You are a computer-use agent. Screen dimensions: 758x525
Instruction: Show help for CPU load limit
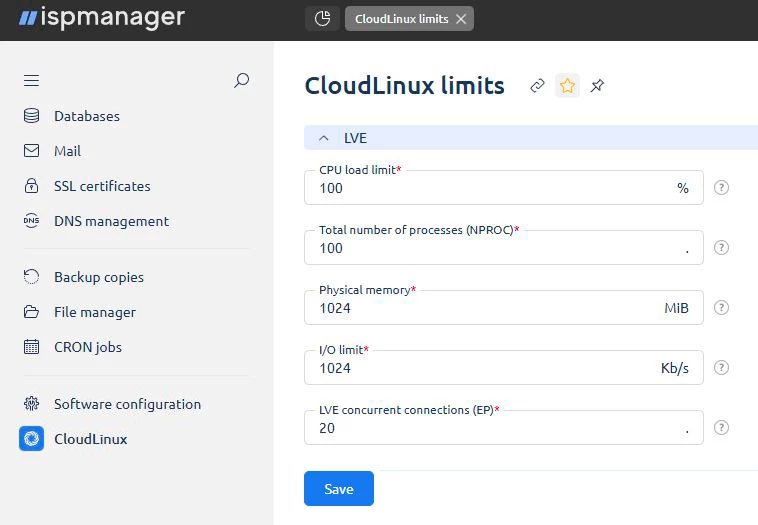pos(721,188)
